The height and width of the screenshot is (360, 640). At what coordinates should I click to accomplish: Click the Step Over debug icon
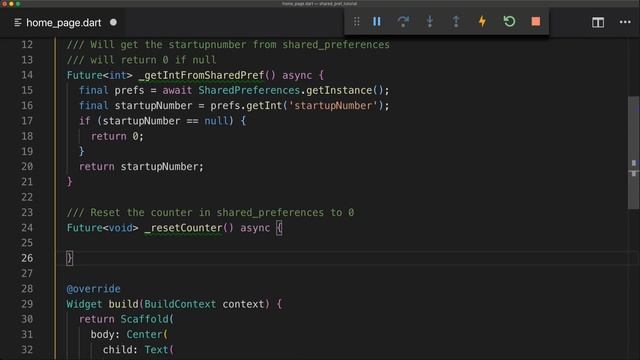coord(403,22)
